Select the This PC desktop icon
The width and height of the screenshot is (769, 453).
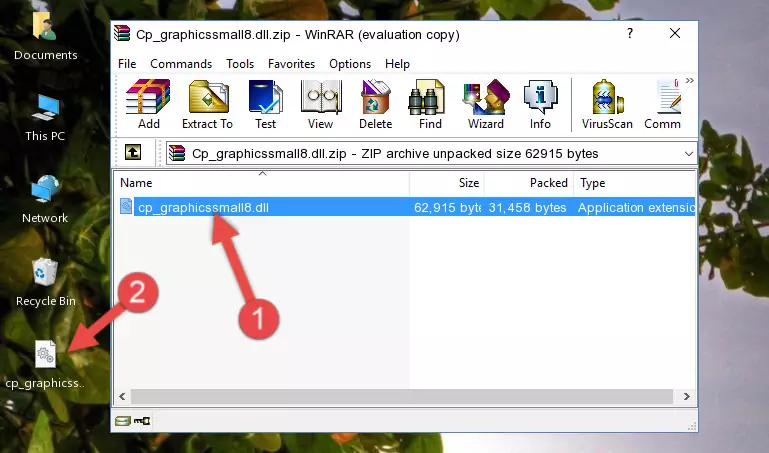click(45, 118)
